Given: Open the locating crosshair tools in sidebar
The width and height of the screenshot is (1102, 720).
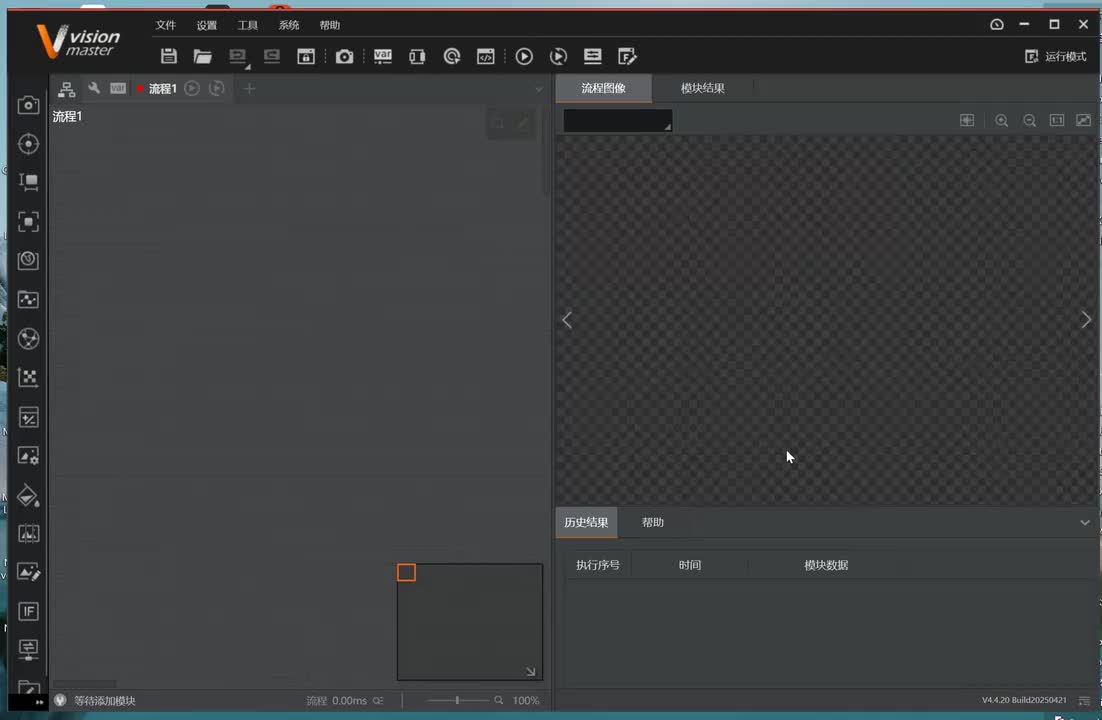Looking at the screenshot, I should tap(28, 143).
